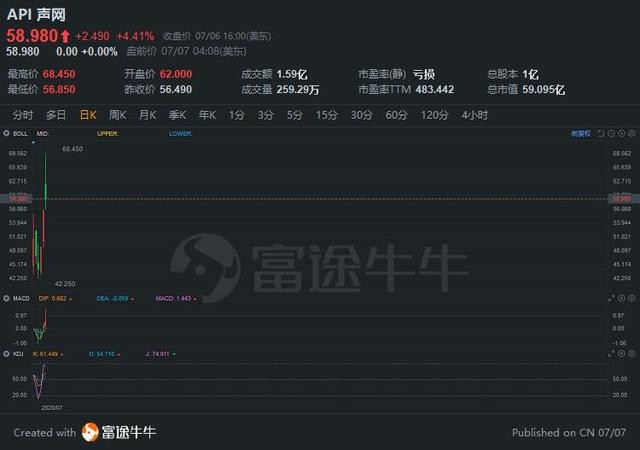Click the 昨收价 56.490 value
The width and height of the screenshot is (640, 450).
pos(176,89)
